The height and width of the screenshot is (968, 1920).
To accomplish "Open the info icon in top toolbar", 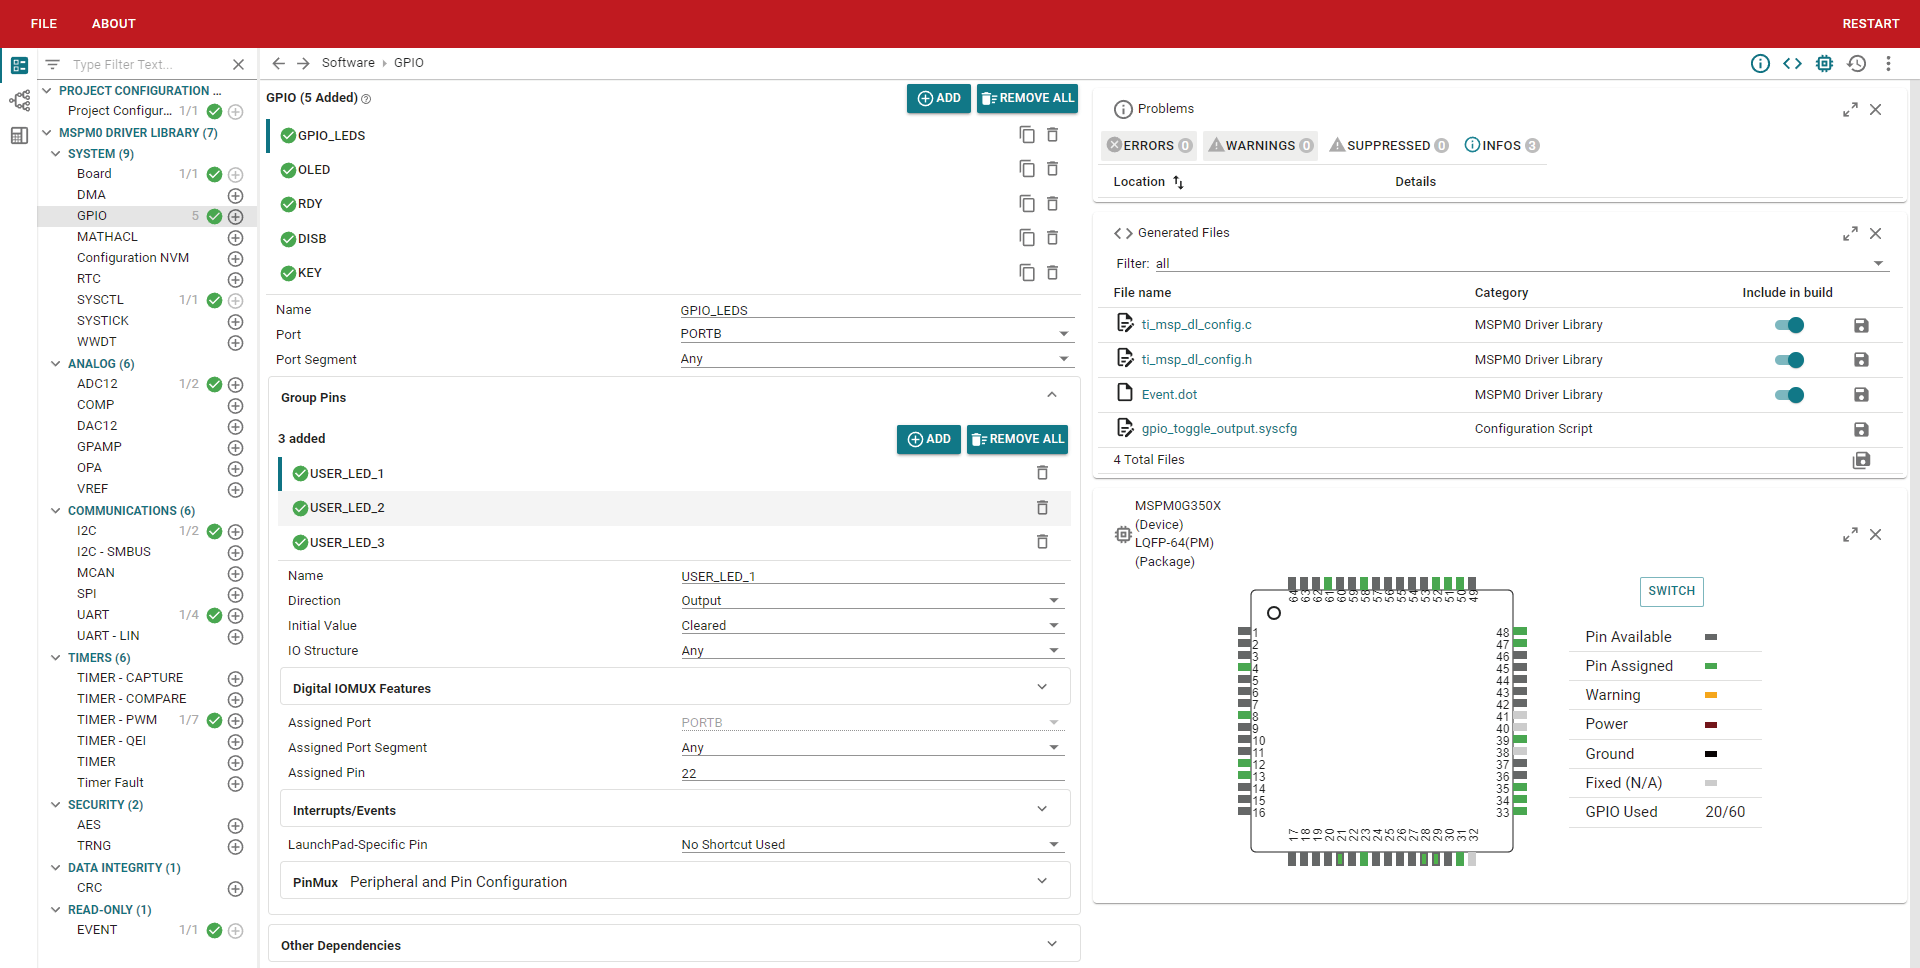I will point(1760,64).
